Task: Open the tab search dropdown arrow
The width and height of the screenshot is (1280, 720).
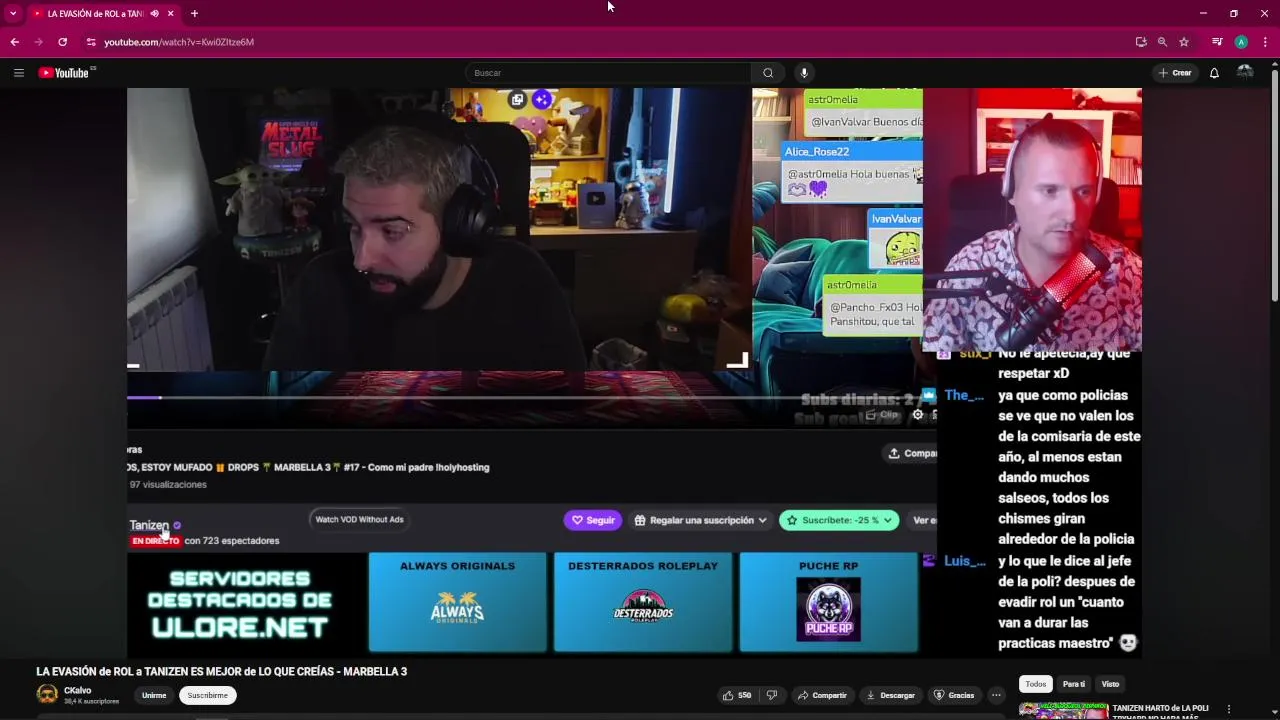Action: (x=13, y=14)
